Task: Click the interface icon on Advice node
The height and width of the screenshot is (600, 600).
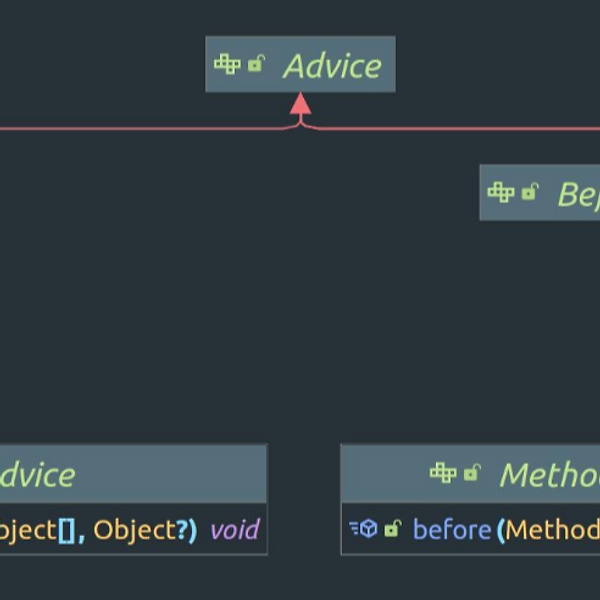Action: coord(227,64)
